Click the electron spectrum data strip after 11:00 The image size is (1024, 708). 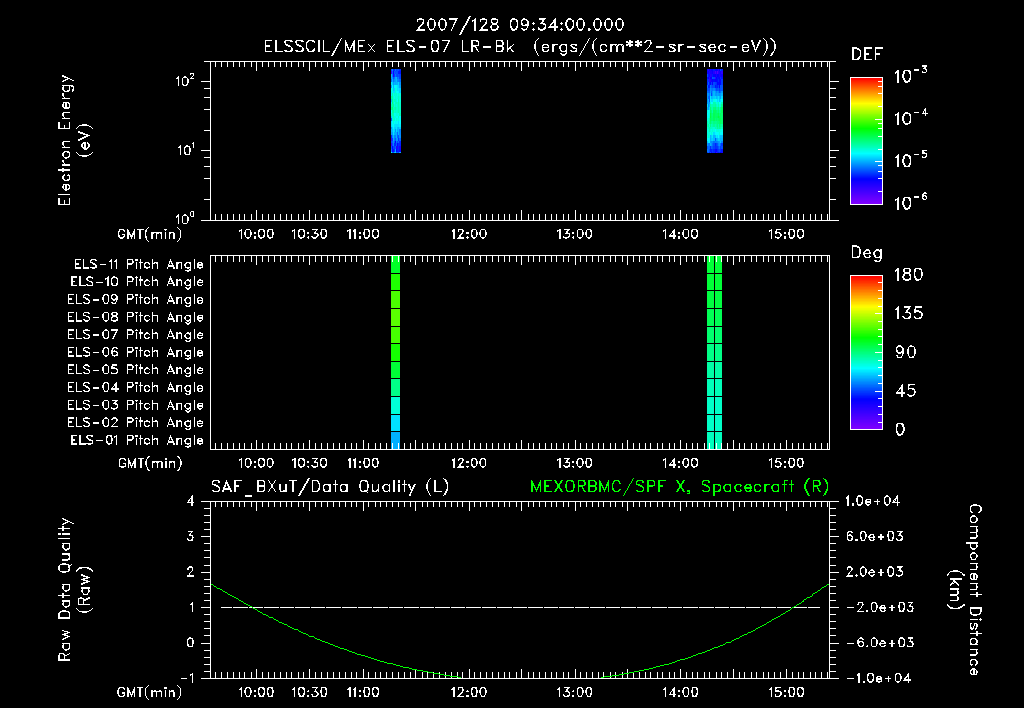pos(396,111)
